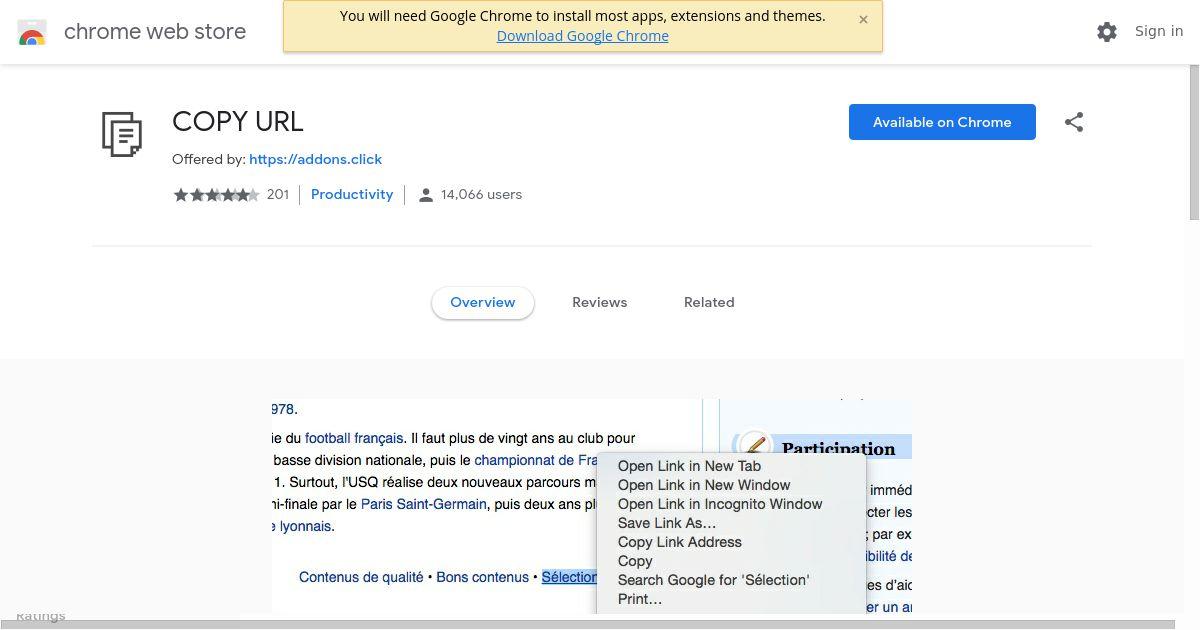Open the Download Google Chrome link

583,36
